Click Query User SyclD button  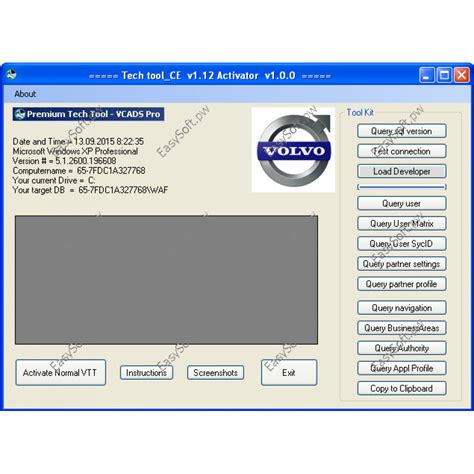(x=402, y=244)
